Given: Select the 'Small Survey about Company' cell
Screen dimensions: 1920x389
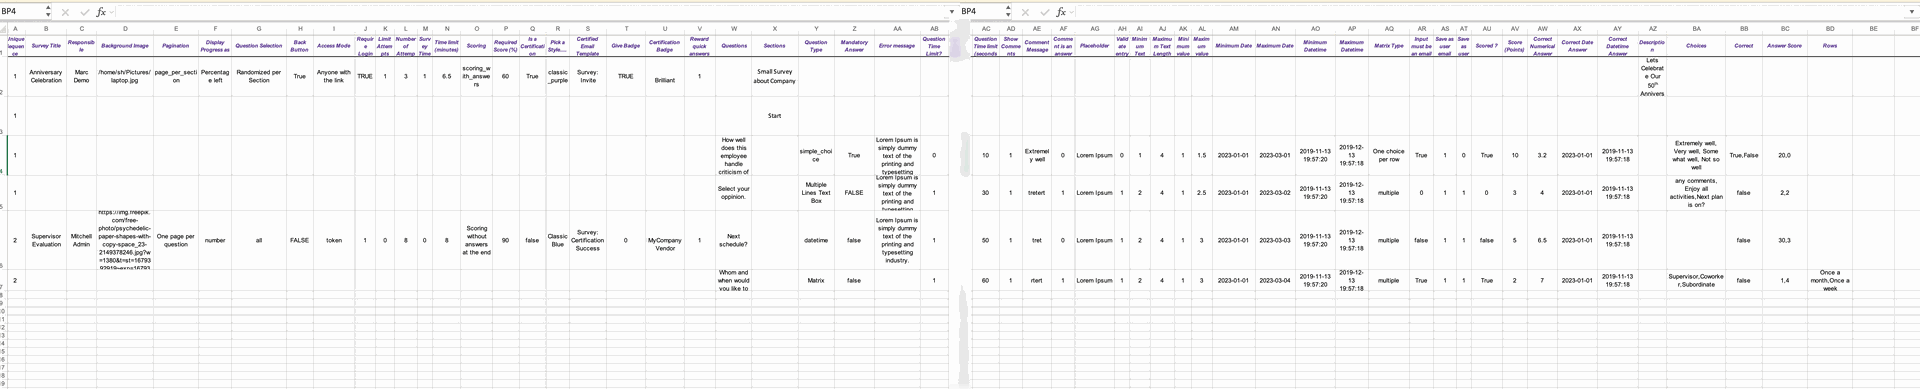Looking at the screenshot, I should pos(774,76).
